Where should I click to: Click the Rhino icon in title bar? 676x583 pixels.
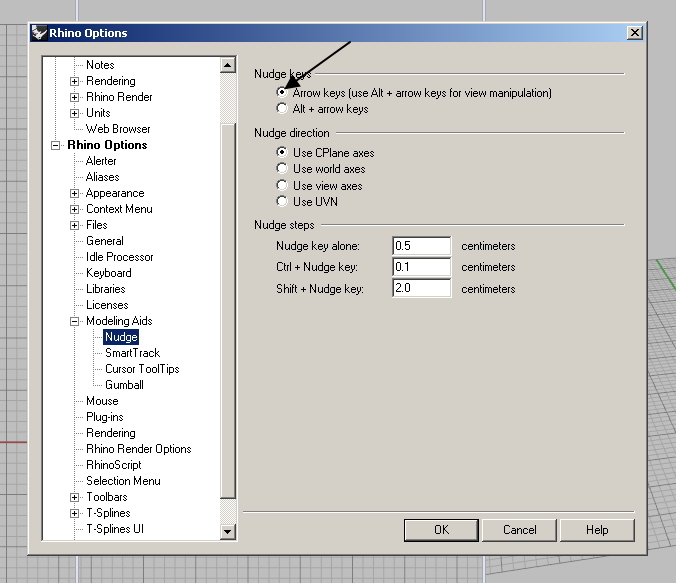[39, 33]
